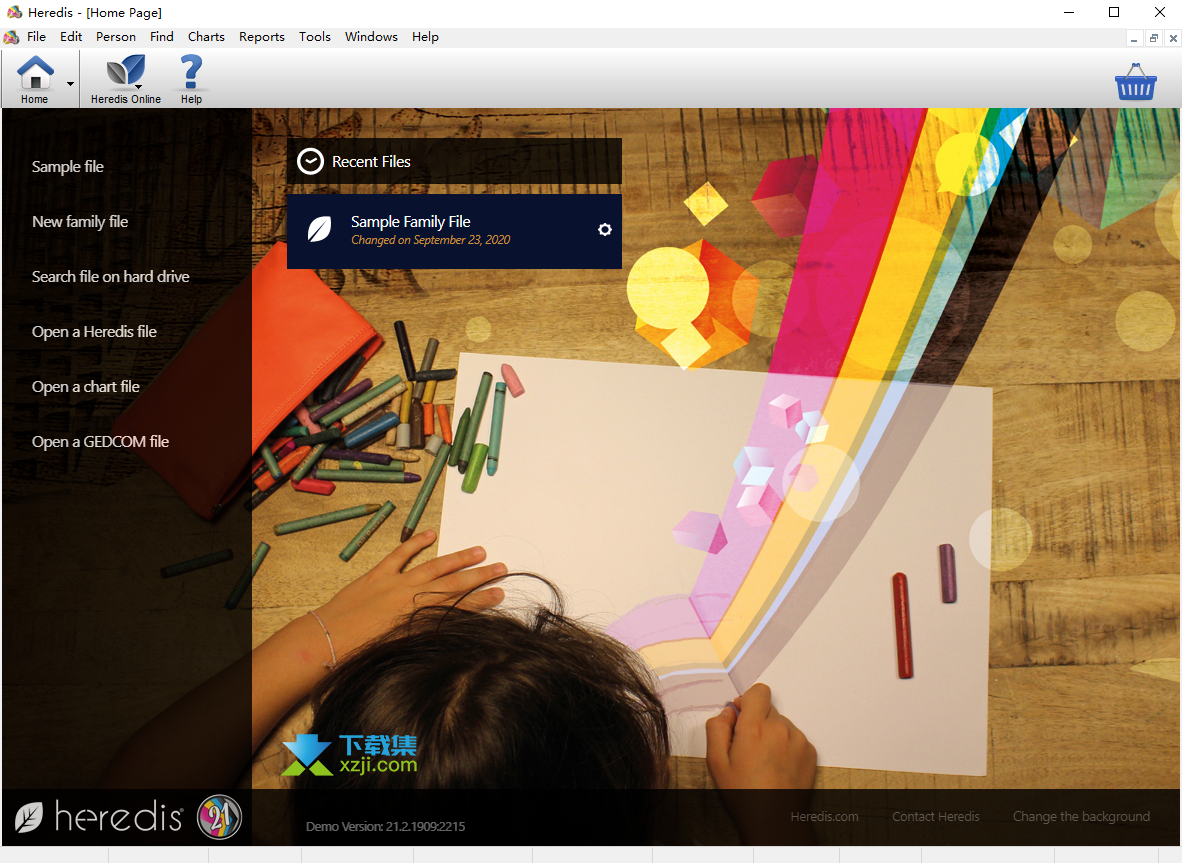Click the Heredis leaf logo in footer
The width and height of the screenshot is (1182, 863).
point(29,818)
